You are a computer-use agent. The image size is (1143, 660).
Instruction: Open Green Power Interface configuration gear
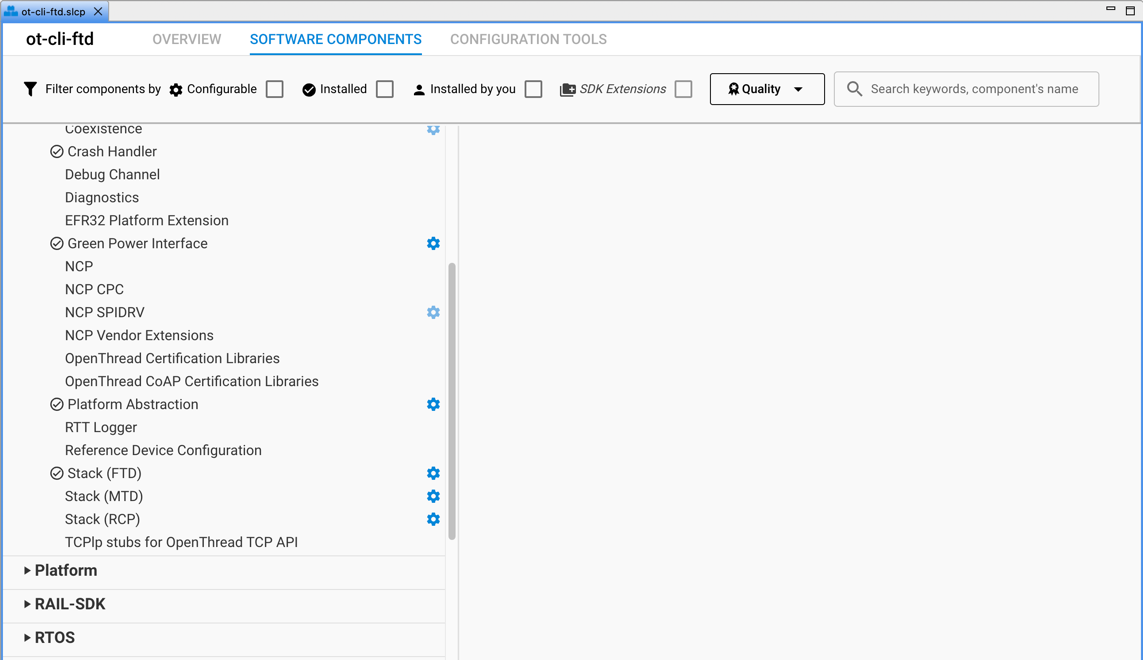433,243
